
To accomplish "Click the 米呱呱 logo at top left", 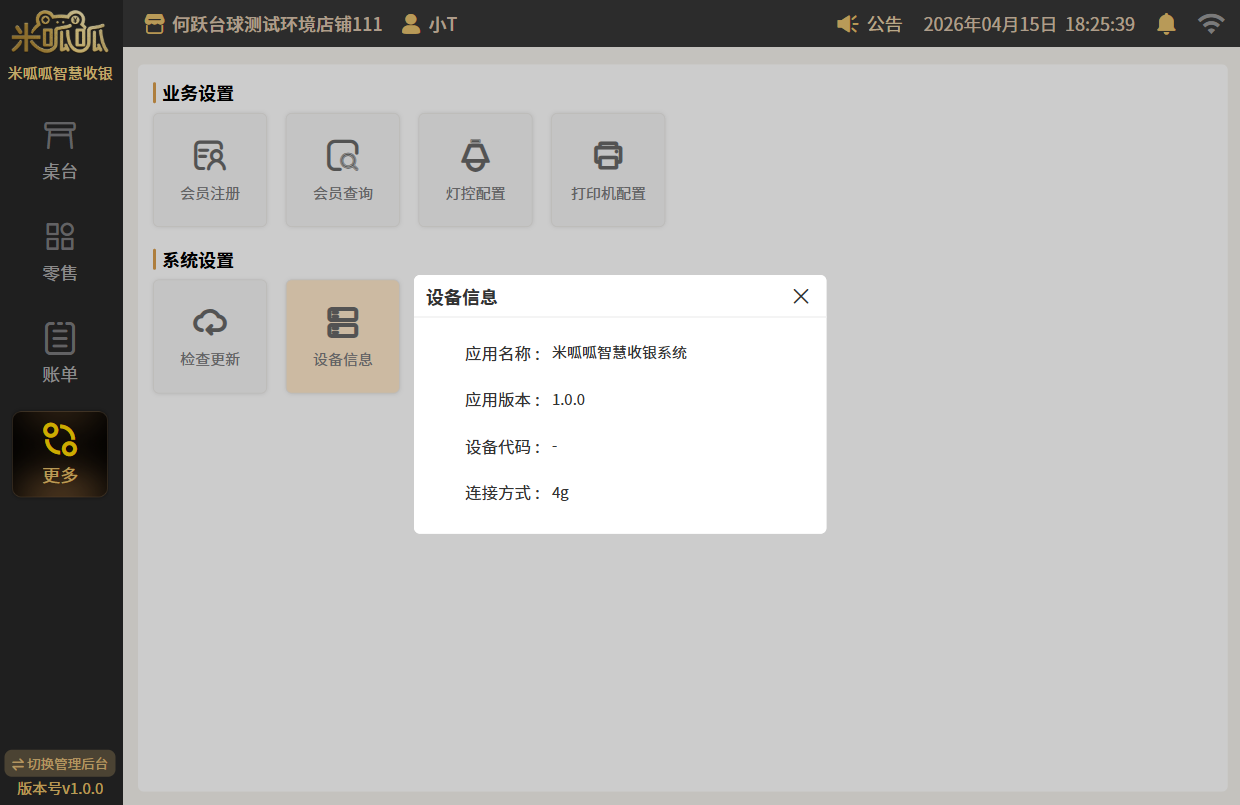I will pyautogui.click(x=60, y=32).
